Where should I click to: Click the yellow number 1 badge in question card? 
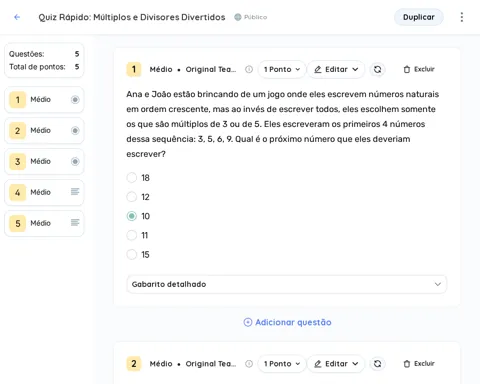(x=134, y=69)
